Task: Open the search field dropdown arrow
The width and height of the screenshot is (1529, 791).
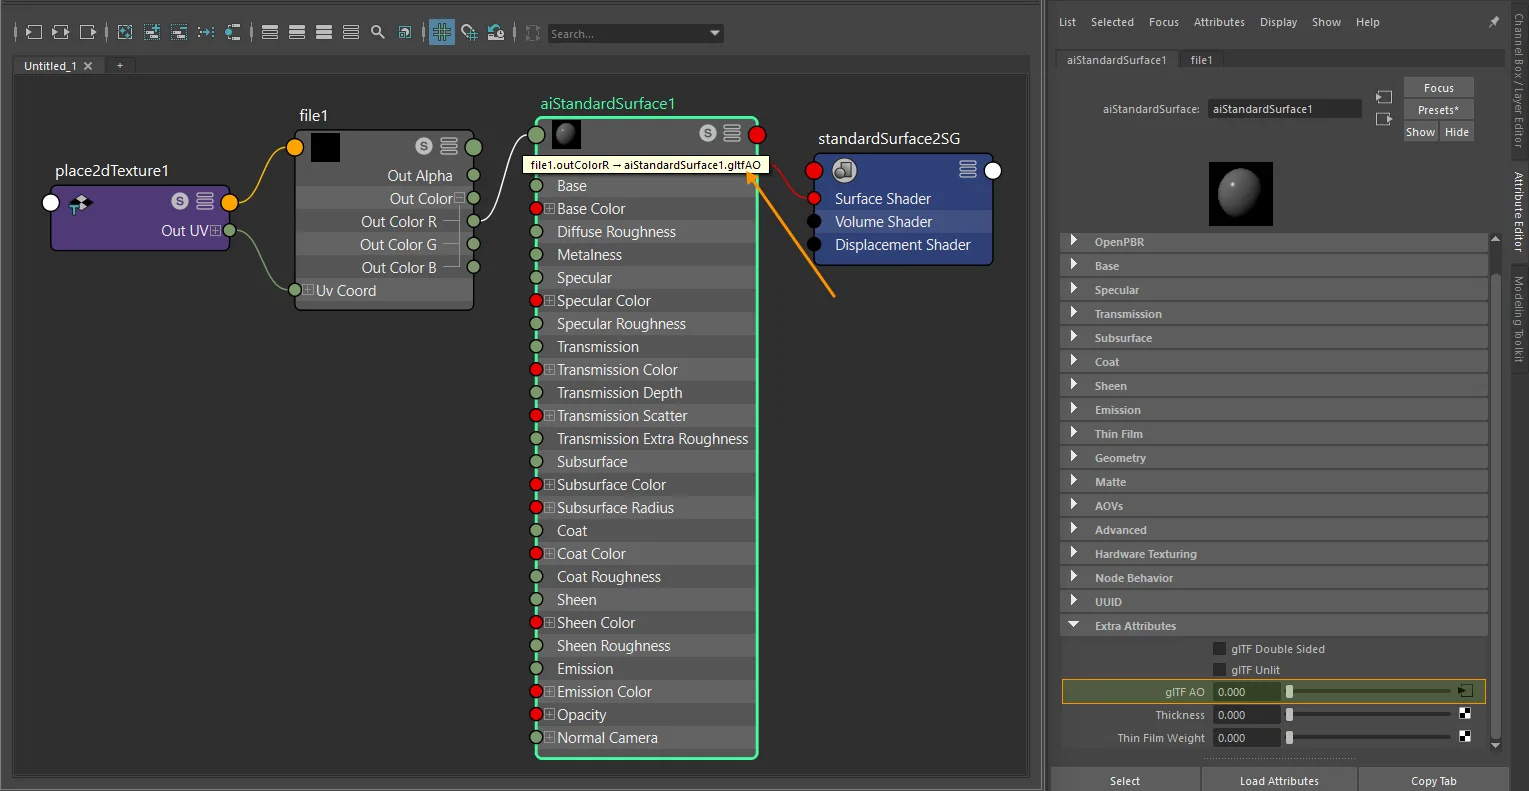Action: click(x=715, y=33)
